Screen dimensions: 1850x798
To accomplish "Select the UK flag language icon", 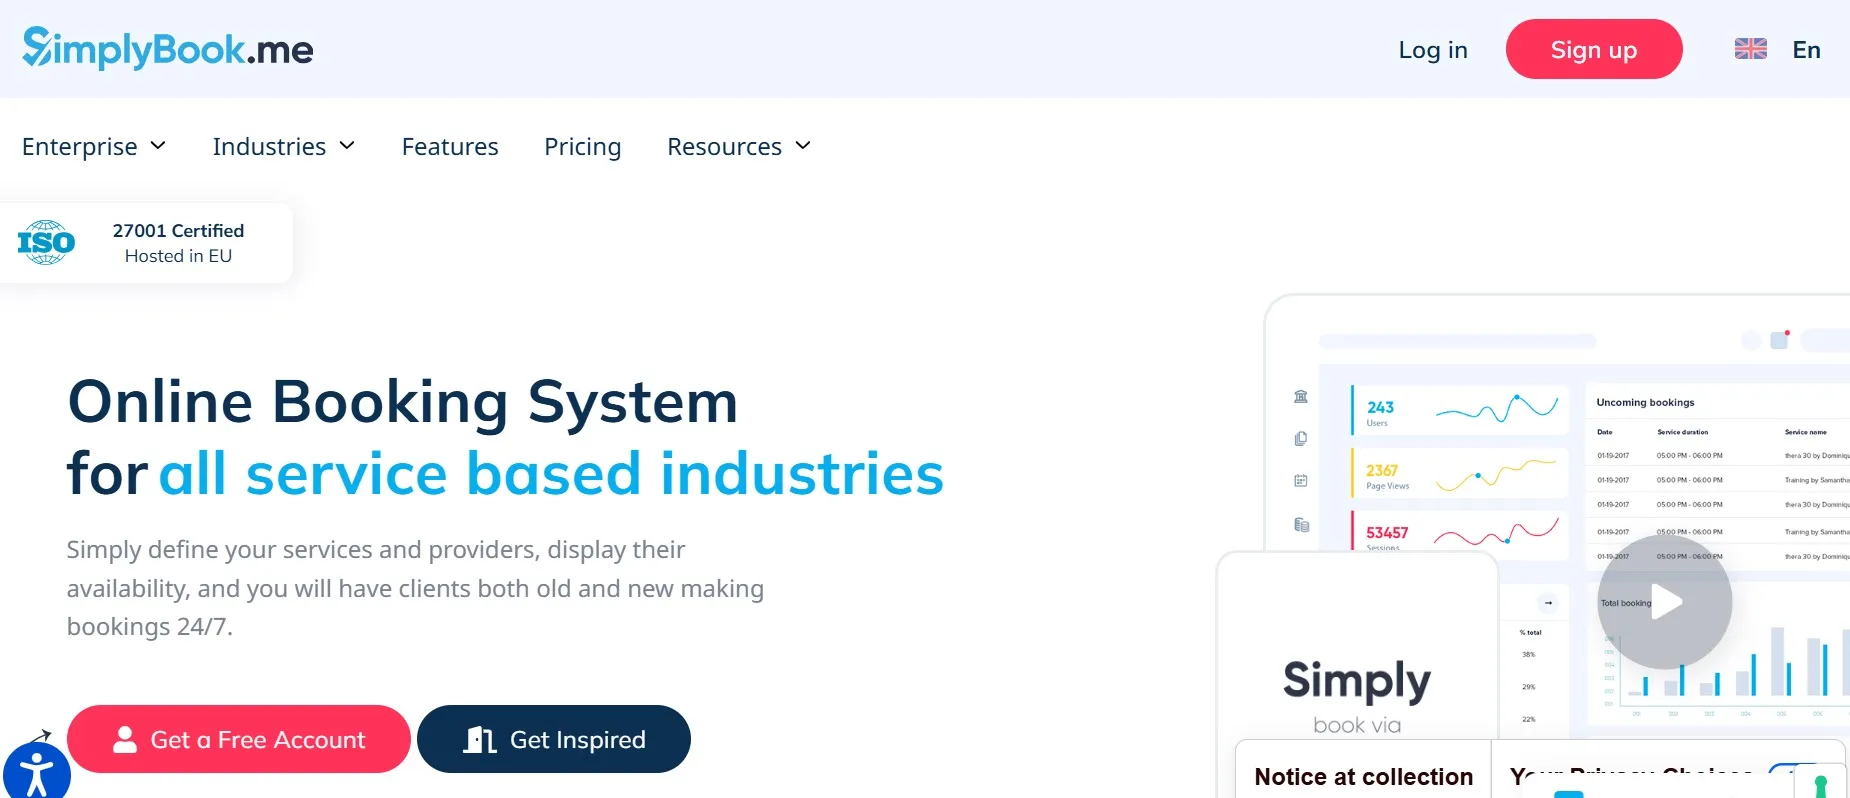I will click(x=1750, y=49).
